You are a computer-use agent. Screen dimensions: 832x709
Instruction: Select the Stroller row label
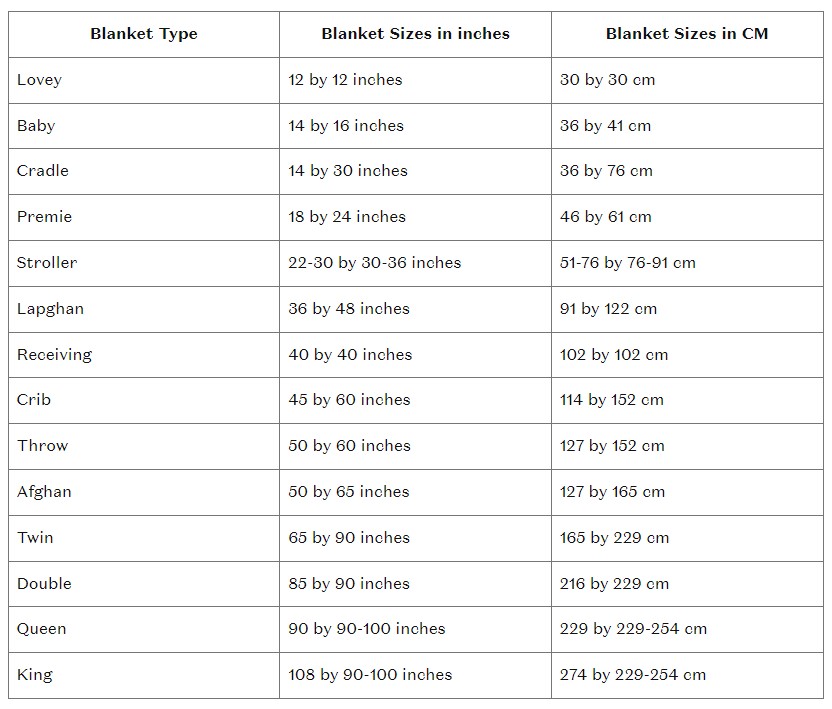[47, 263]
